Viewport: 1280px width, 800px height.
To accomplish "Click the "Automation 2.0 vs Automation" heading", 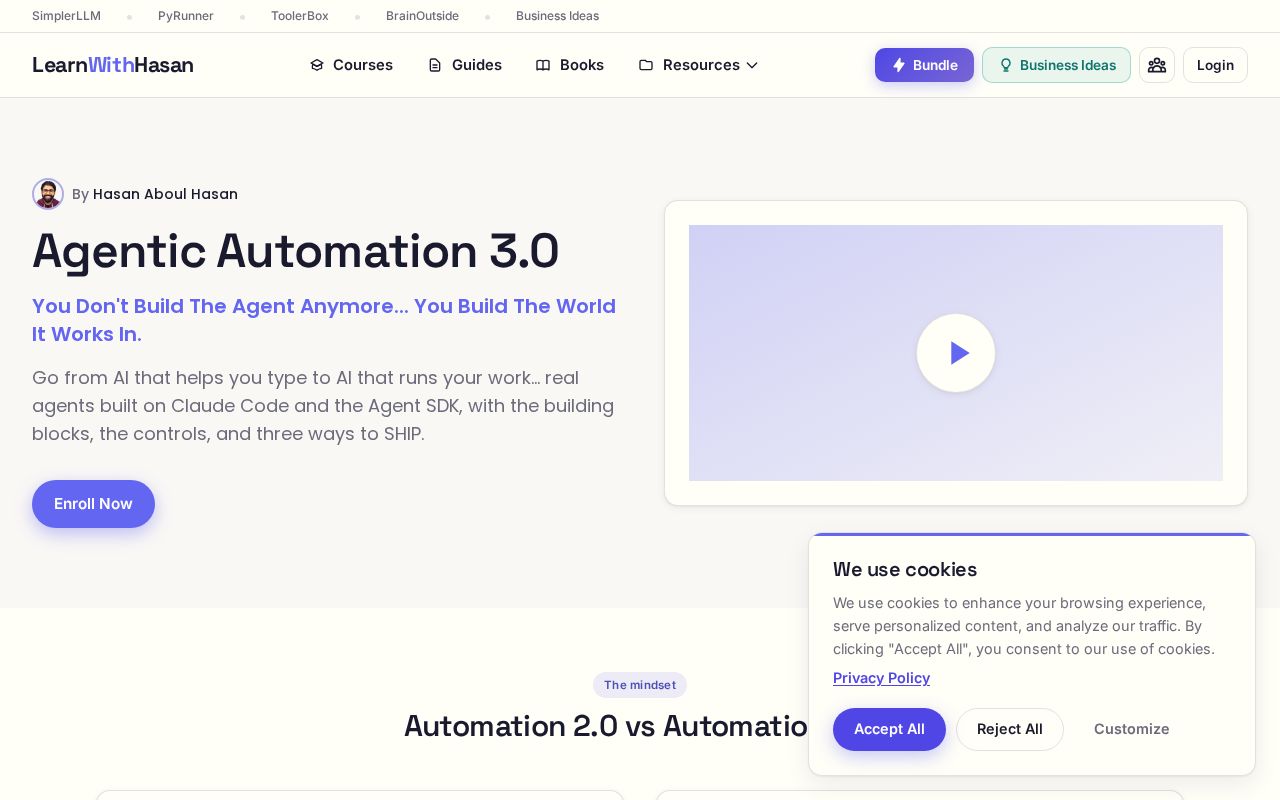I will coord(606,726).
